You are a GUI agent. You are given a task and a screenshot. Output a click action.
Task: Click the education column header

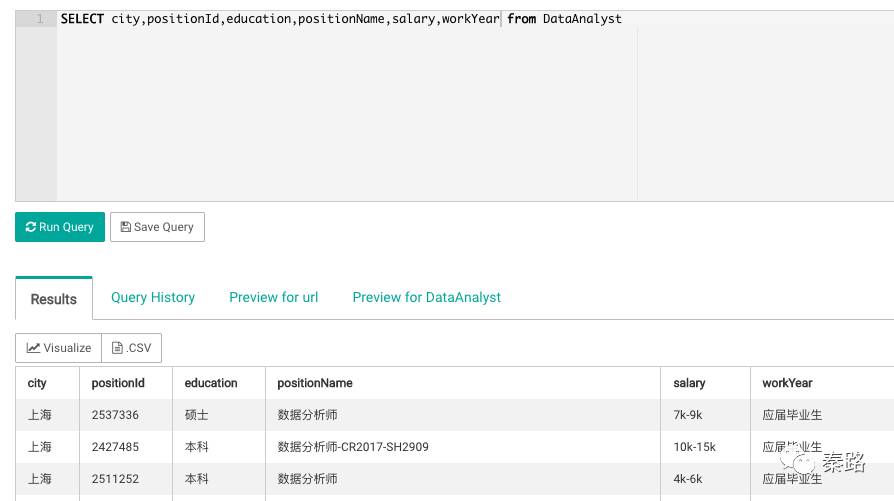point(211,383)
